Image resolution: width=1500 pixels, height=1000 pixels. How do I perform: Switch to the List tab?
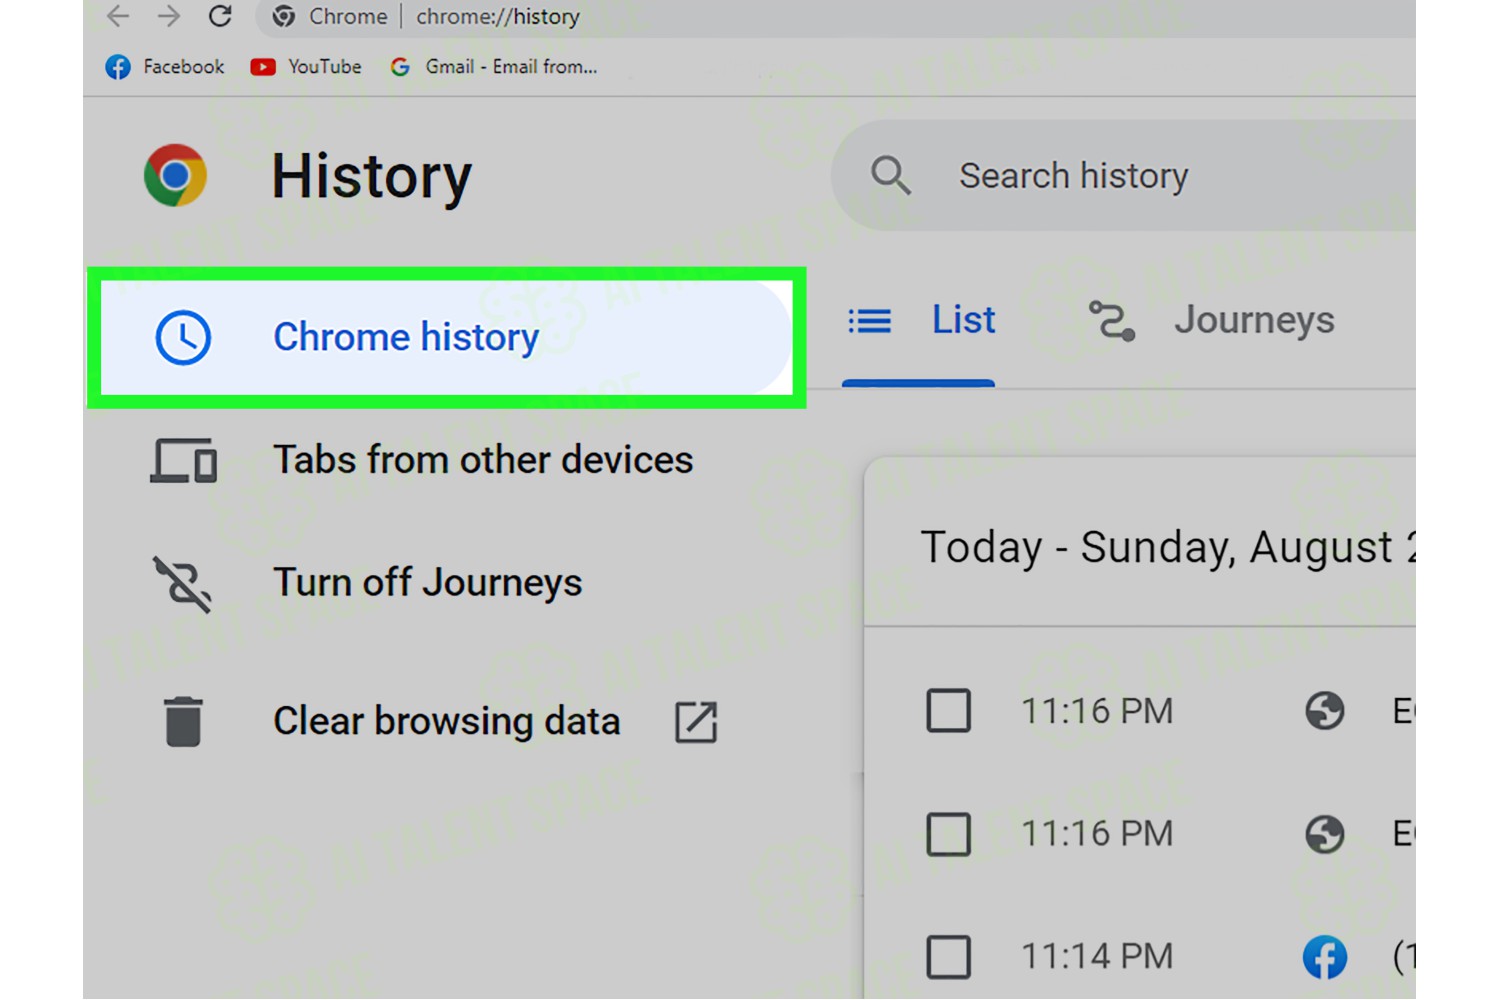click(x=919, y=321)
